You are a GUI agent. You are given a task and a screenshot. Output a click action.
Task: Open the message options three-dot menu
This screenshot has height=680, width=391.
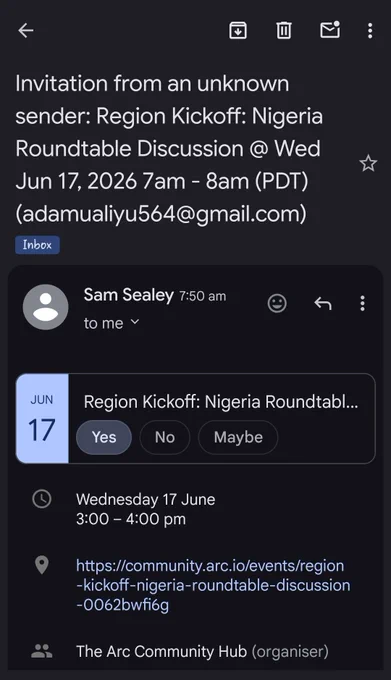pyautogui.click(x=362, y=303)
